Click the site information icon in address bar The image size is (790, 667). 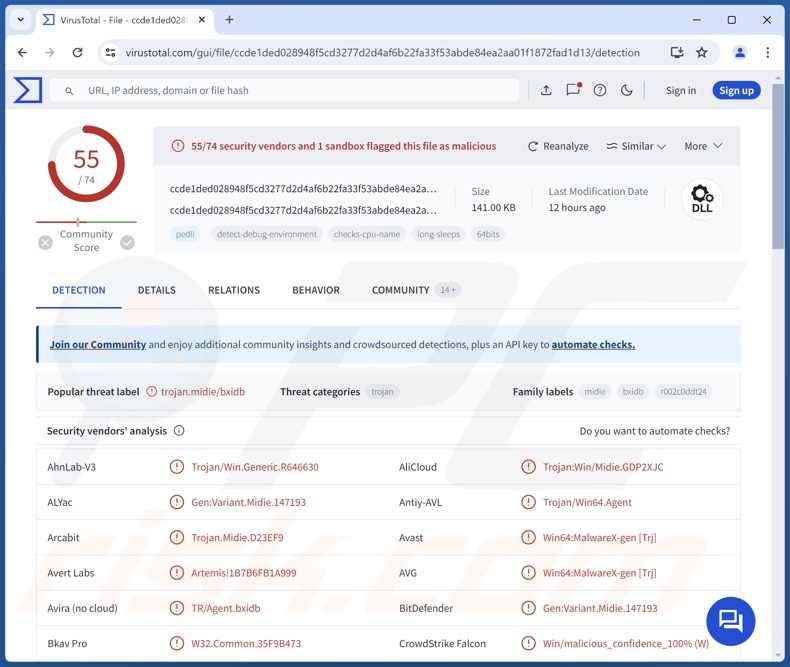(x=110, y=52)
